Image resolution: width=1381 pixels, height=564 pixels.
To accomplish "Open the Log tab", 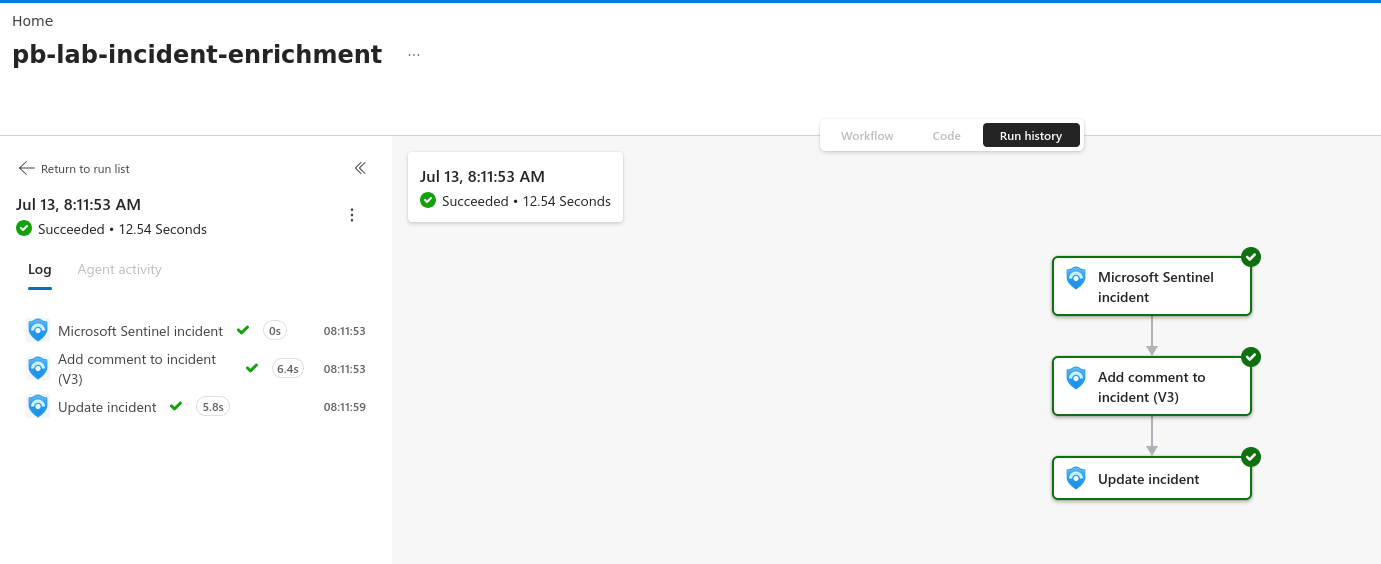I will pos(40,269).
